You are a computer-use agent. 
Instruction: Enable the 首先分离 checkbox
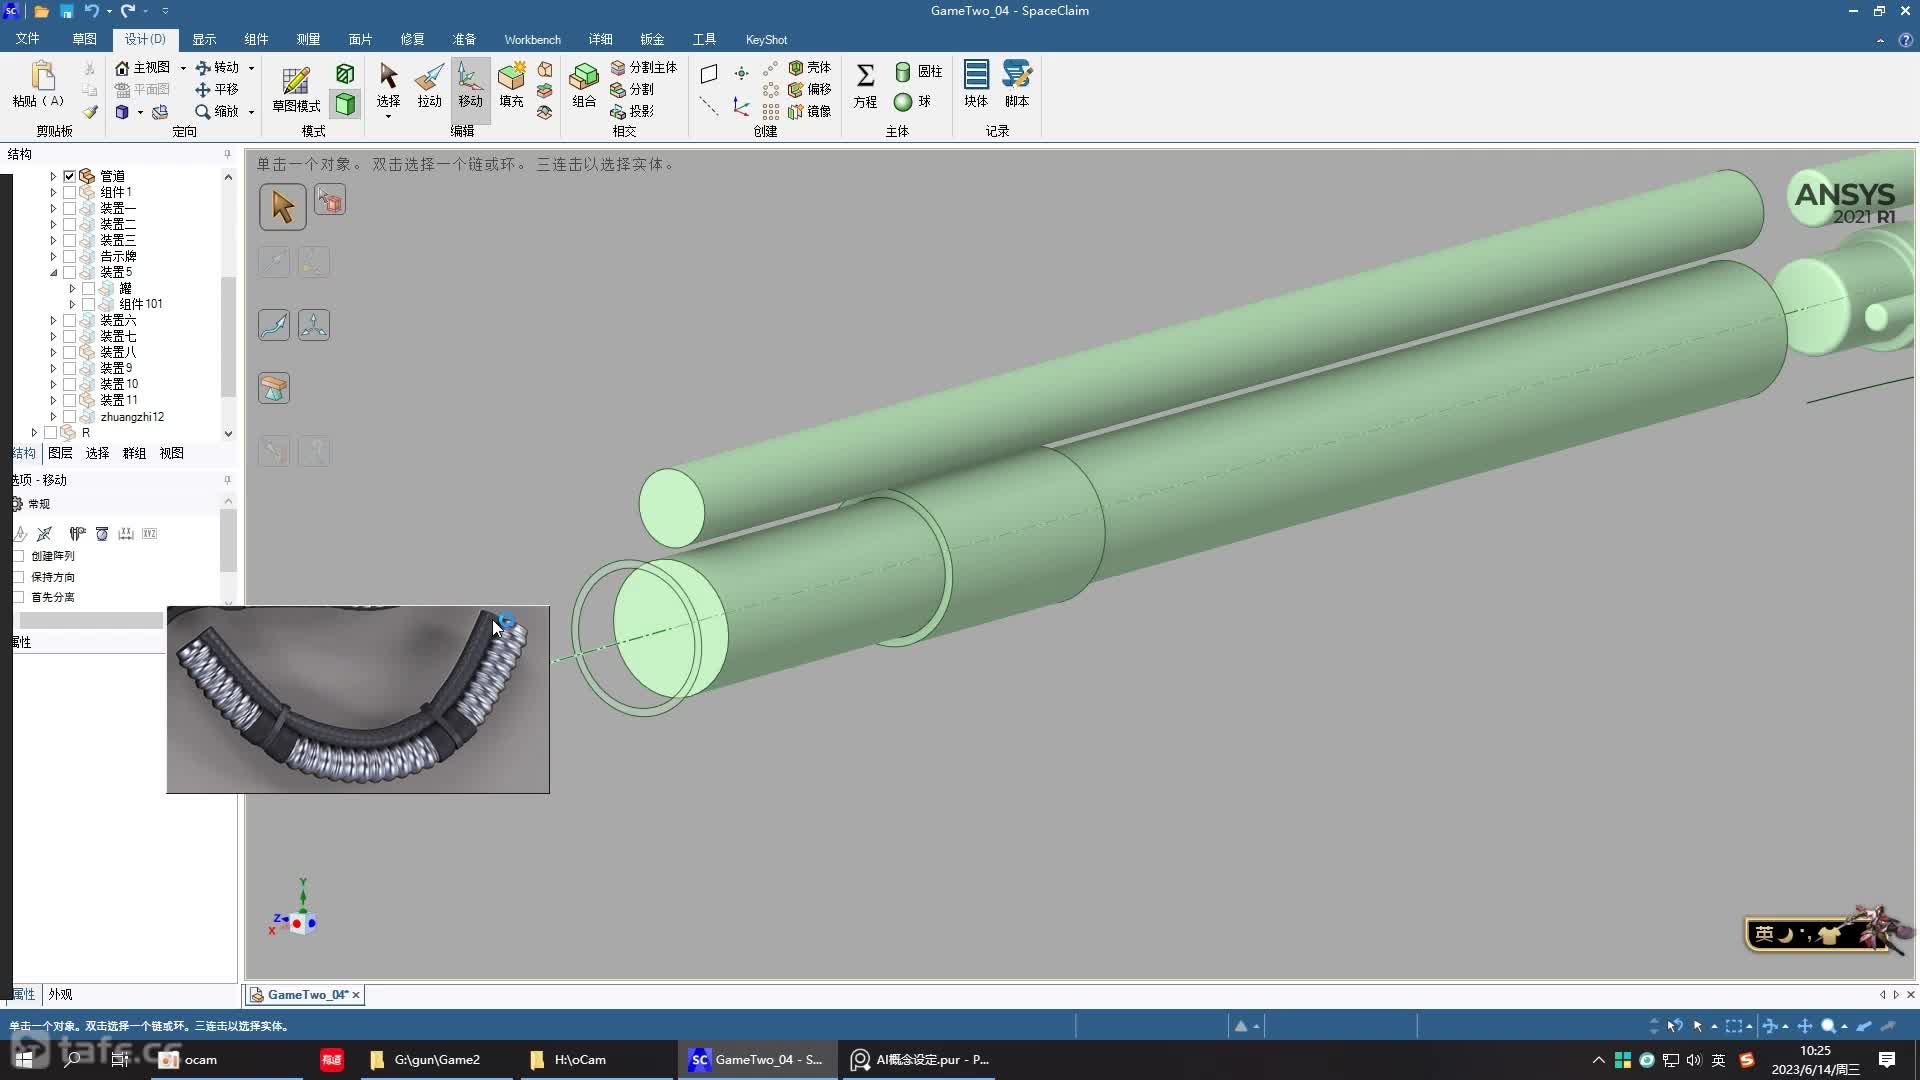(18, 597)
